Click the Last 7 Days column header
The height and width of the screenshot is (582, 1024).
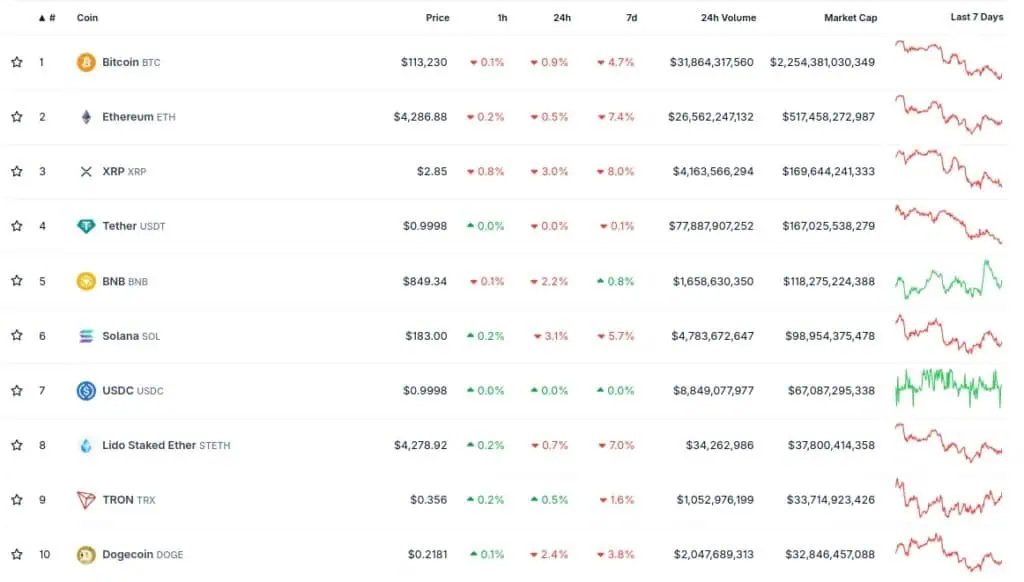pyautogui.click(x=977, y=17)
